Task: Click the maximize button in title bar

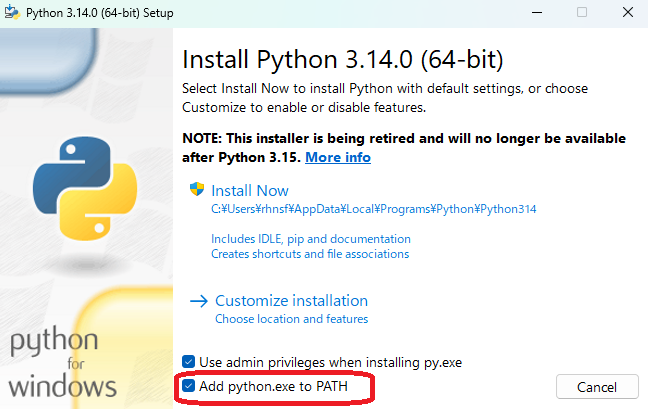Action: pyautogui.click(x=582, y=12)
